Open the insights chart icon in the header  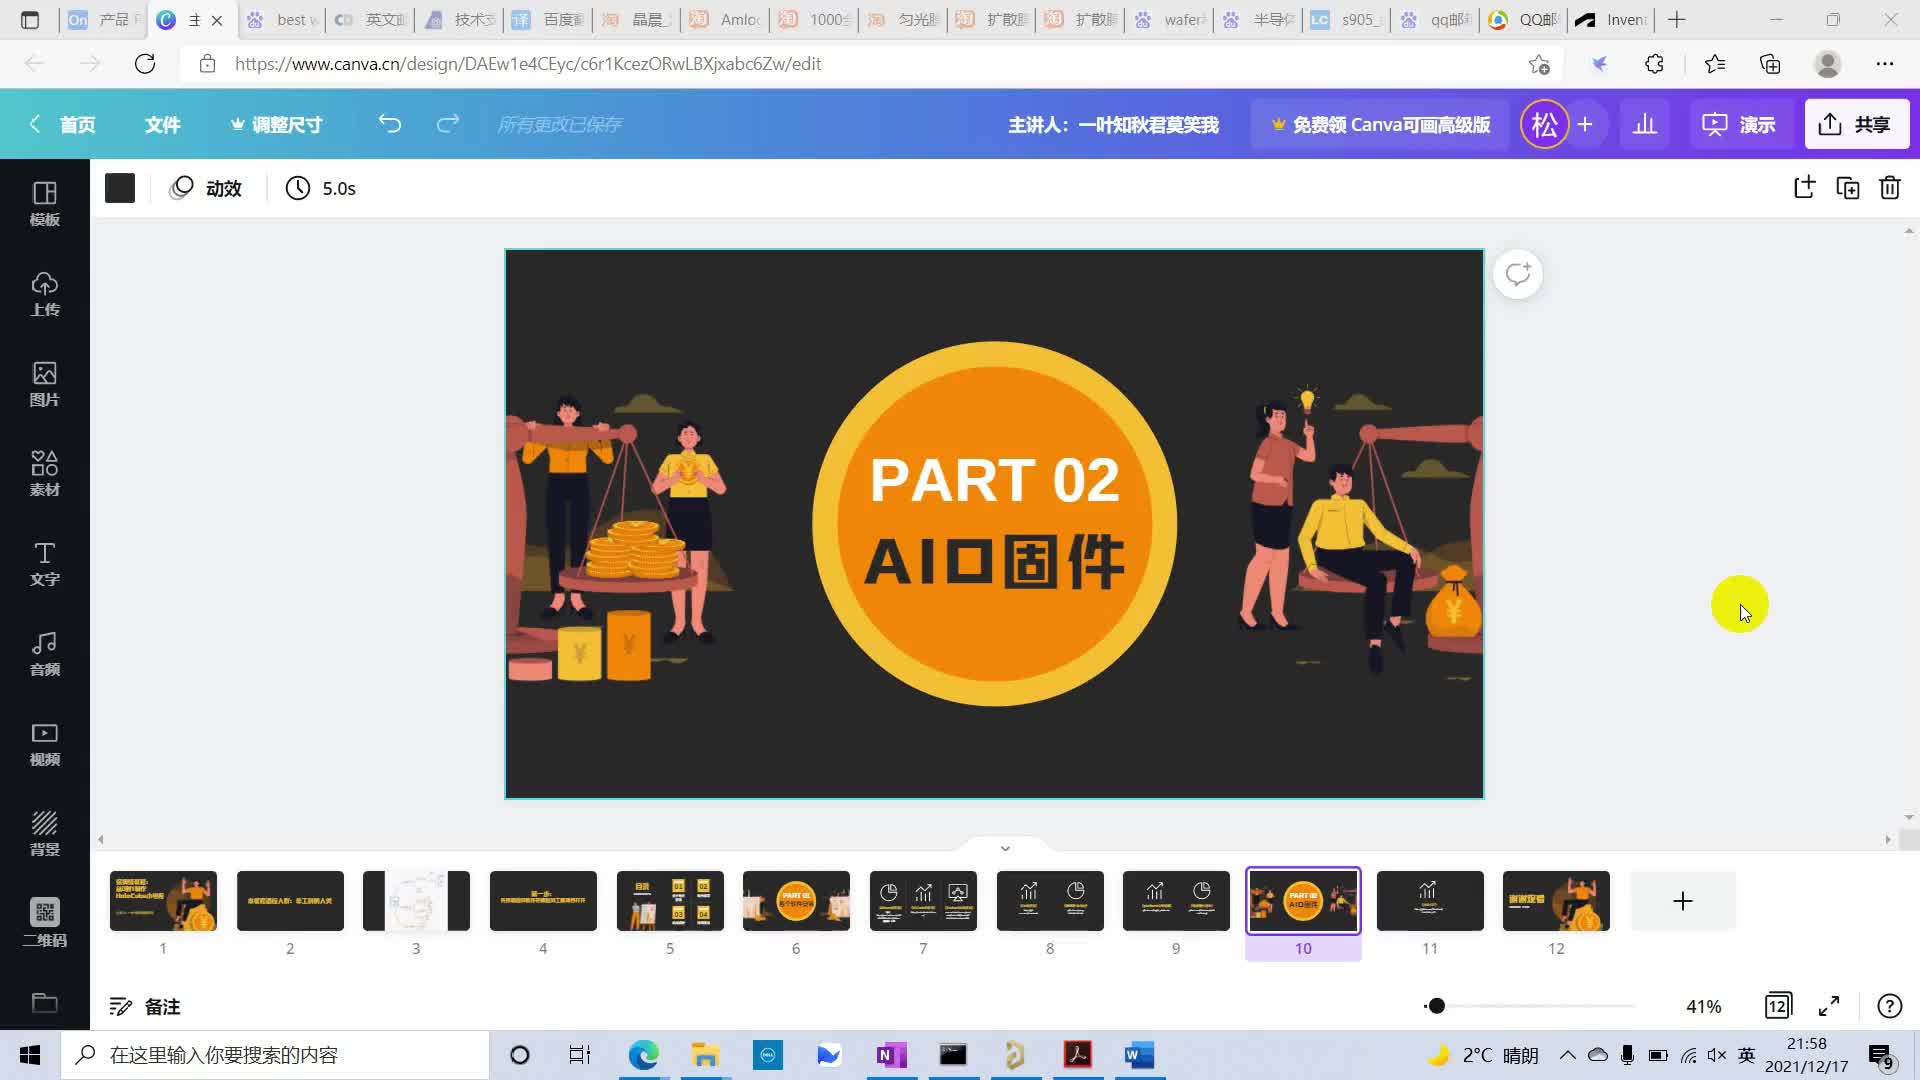click(1645, 124)
